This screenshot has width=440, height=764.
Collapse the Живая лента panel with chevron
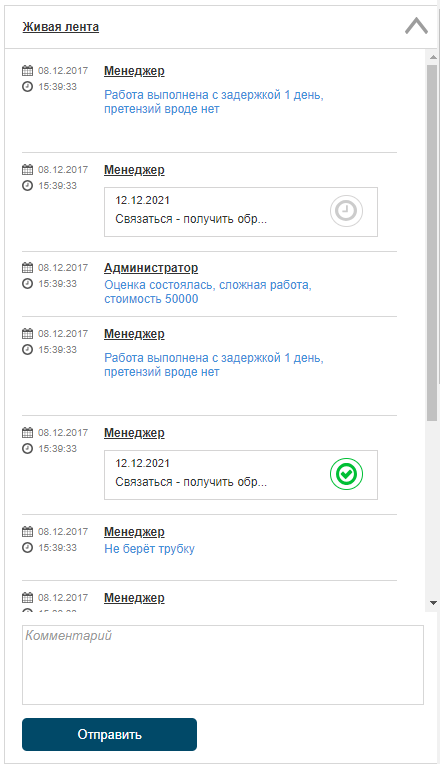point(416,26)
